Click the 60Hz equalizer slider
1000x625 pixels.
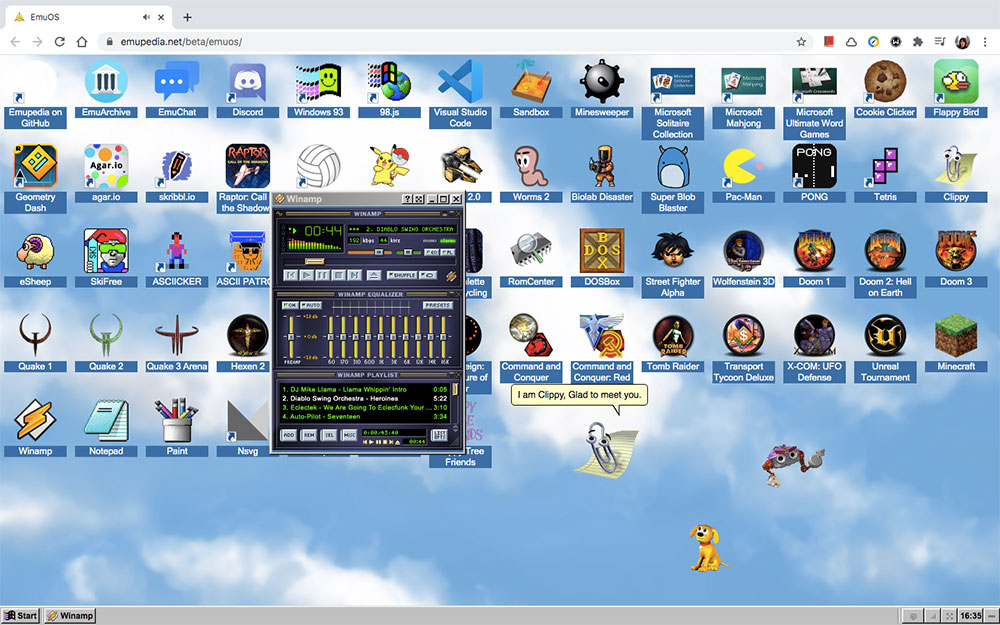[330, 337]
